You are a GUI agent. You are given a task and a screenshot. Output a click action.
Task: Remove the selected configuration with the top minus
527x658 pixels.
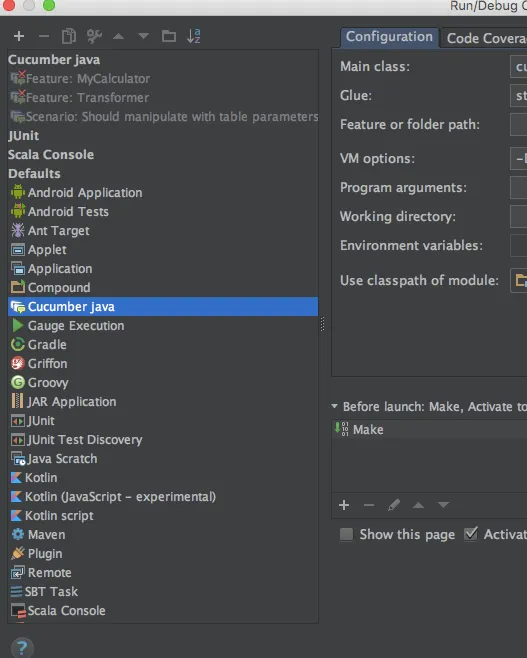(44, 37)
